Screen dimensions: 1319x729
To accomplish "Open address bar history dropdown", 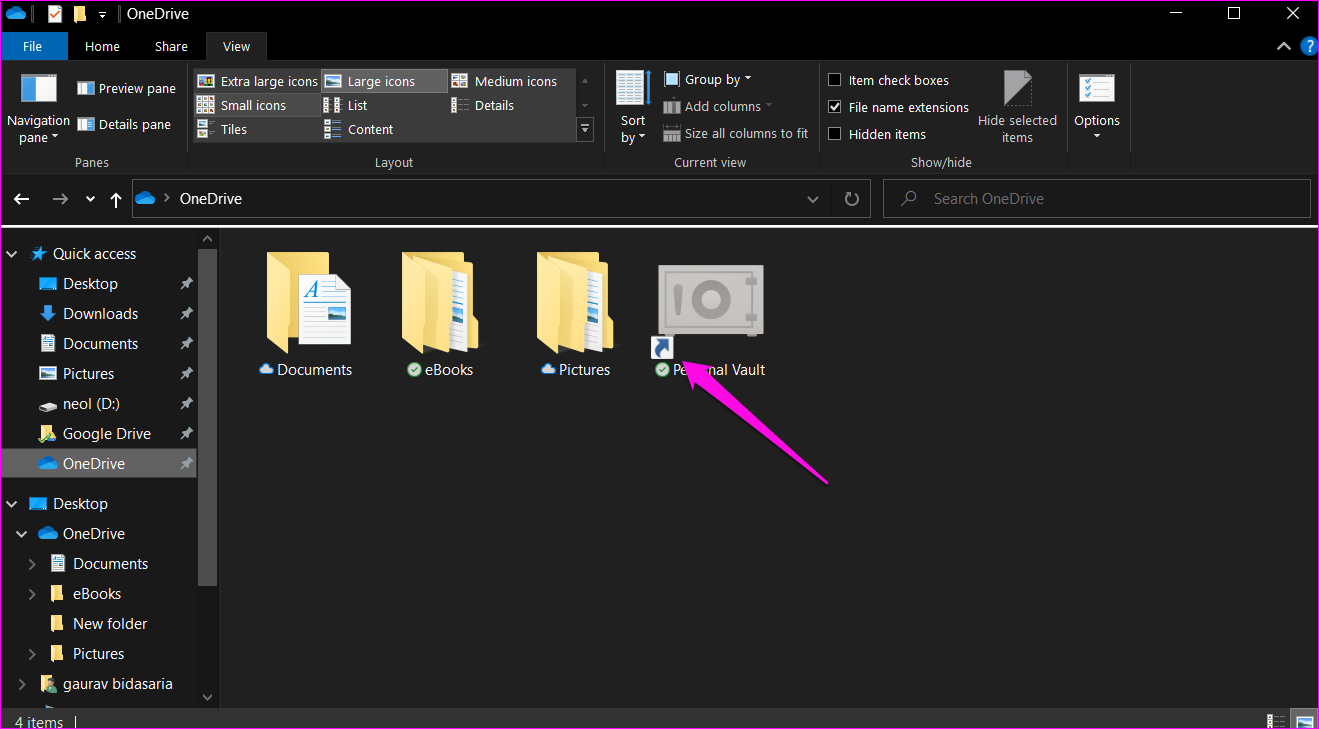I will [x=813, y=199].
